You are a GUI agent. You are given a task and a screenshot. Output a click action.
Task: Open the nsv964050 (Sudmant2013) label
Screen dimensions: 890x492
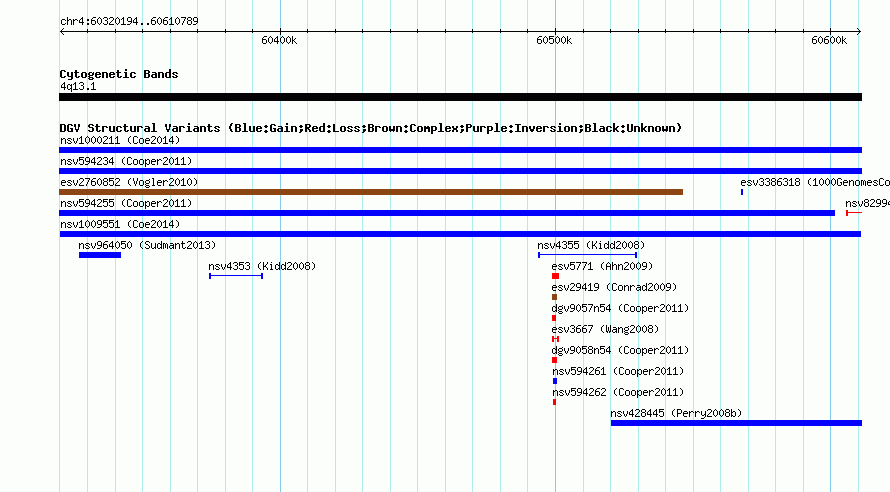tap(147, 245)
